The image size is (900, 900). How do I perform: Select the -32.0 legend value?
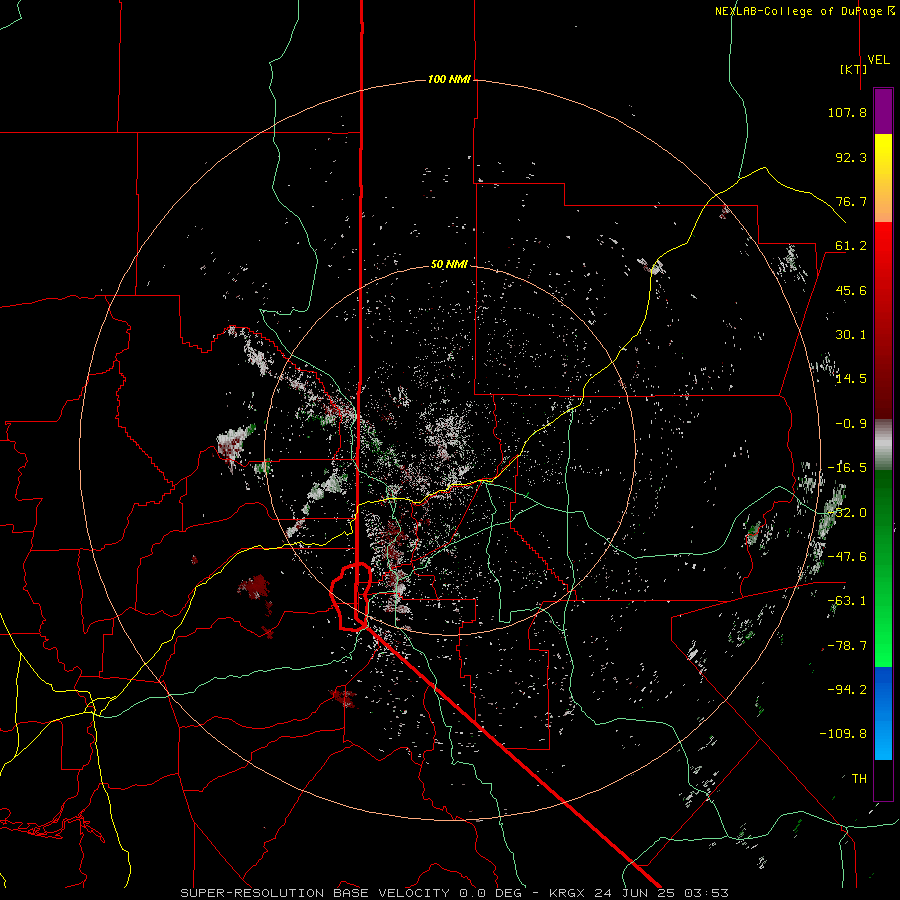coord(847,513)
